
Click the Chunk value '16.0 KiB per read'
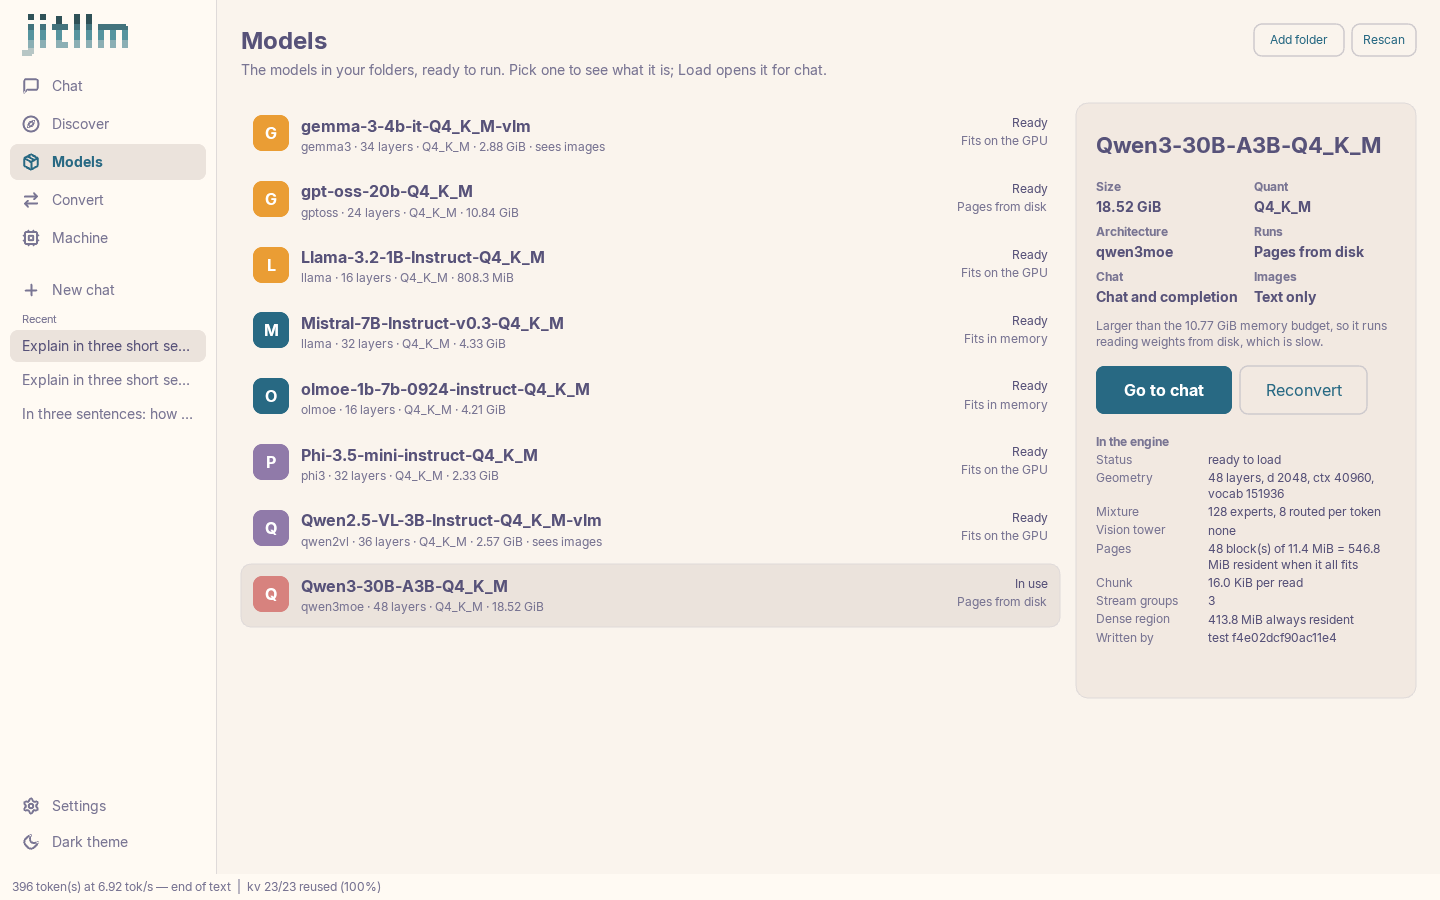(1255, 583)
